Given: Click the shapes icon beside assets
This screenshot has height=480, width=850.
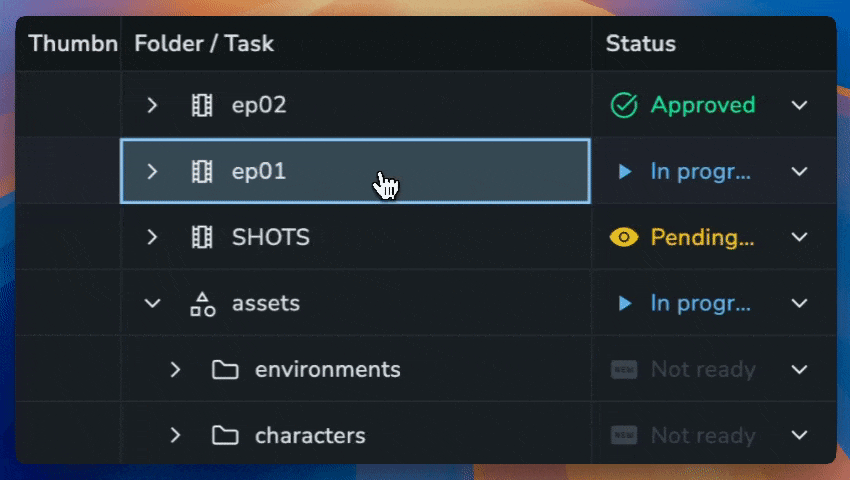Looking at the screenshot, I should [202, 303].
